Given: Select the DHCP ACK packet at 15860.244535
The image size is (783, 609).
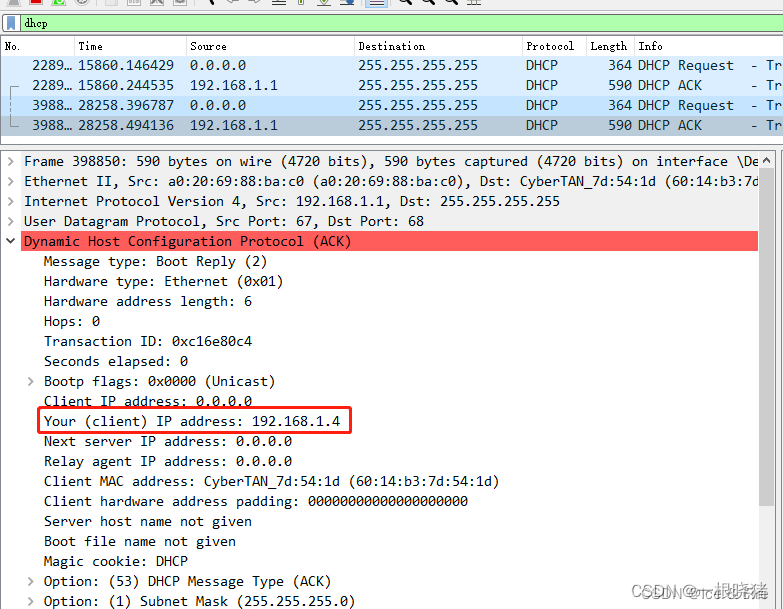Looking at the screenshot, I should click(392, 85).
